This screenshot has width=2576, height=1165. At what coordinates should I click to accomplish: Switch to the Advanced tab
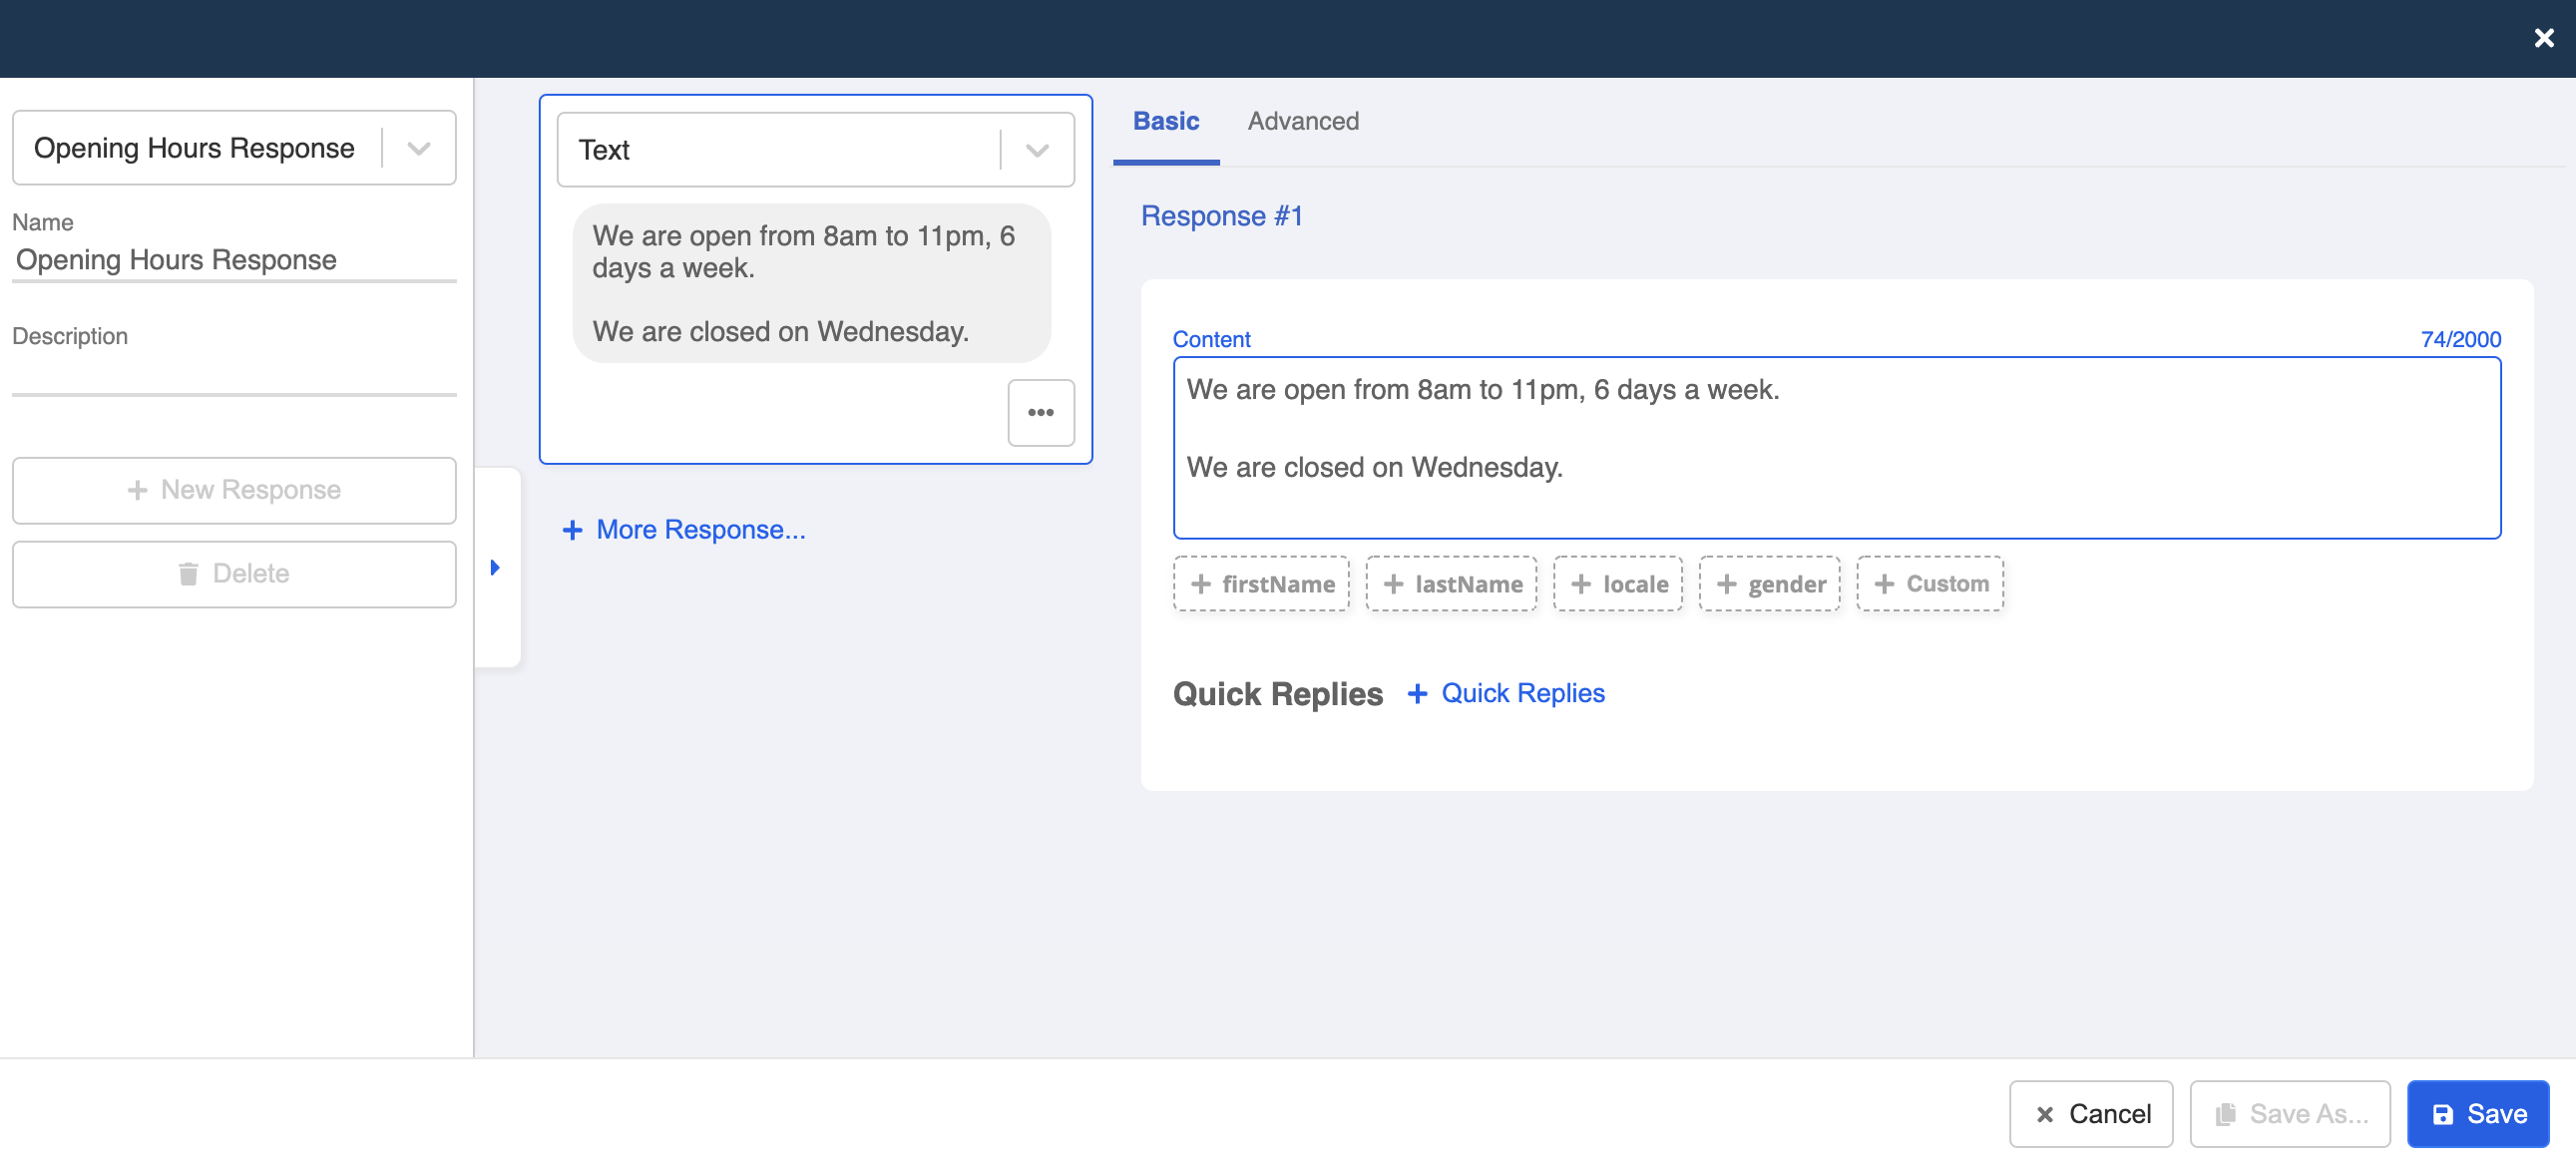(x=1303, y=121)
